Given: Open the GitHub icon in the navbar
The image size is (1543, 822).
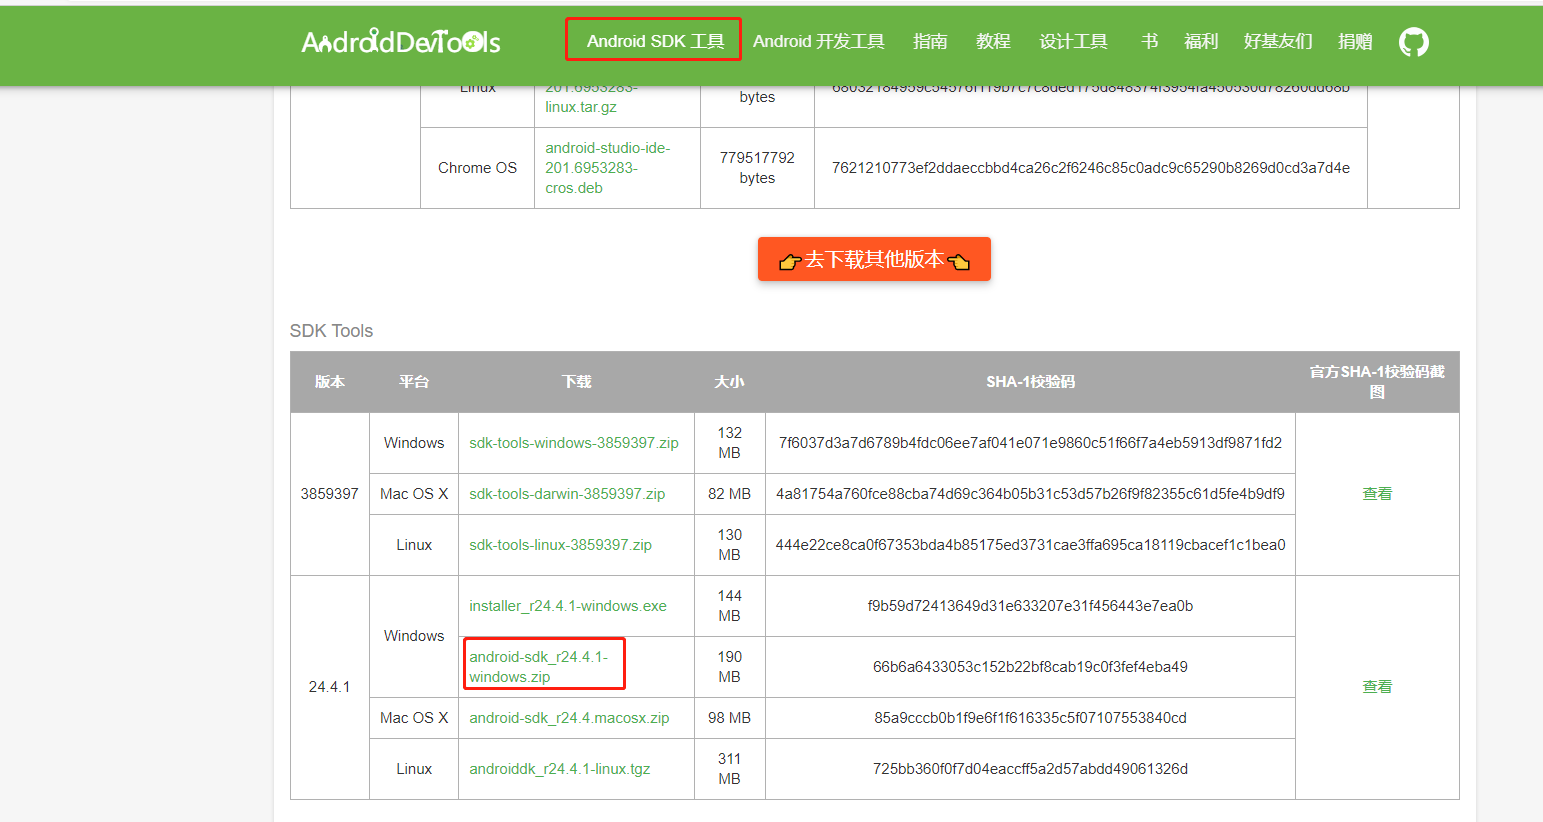Looking at the screenshot, I should point(1414,41).
